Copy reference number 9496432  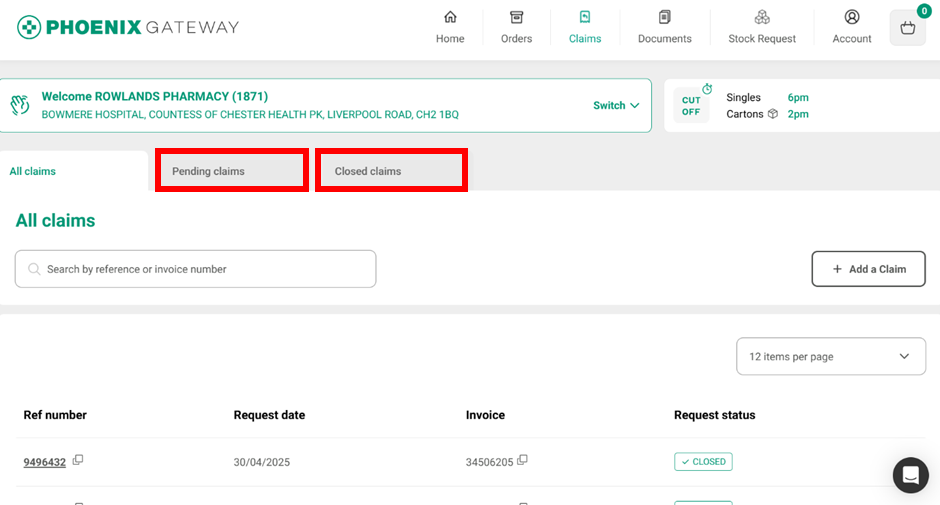click(78, 461)
